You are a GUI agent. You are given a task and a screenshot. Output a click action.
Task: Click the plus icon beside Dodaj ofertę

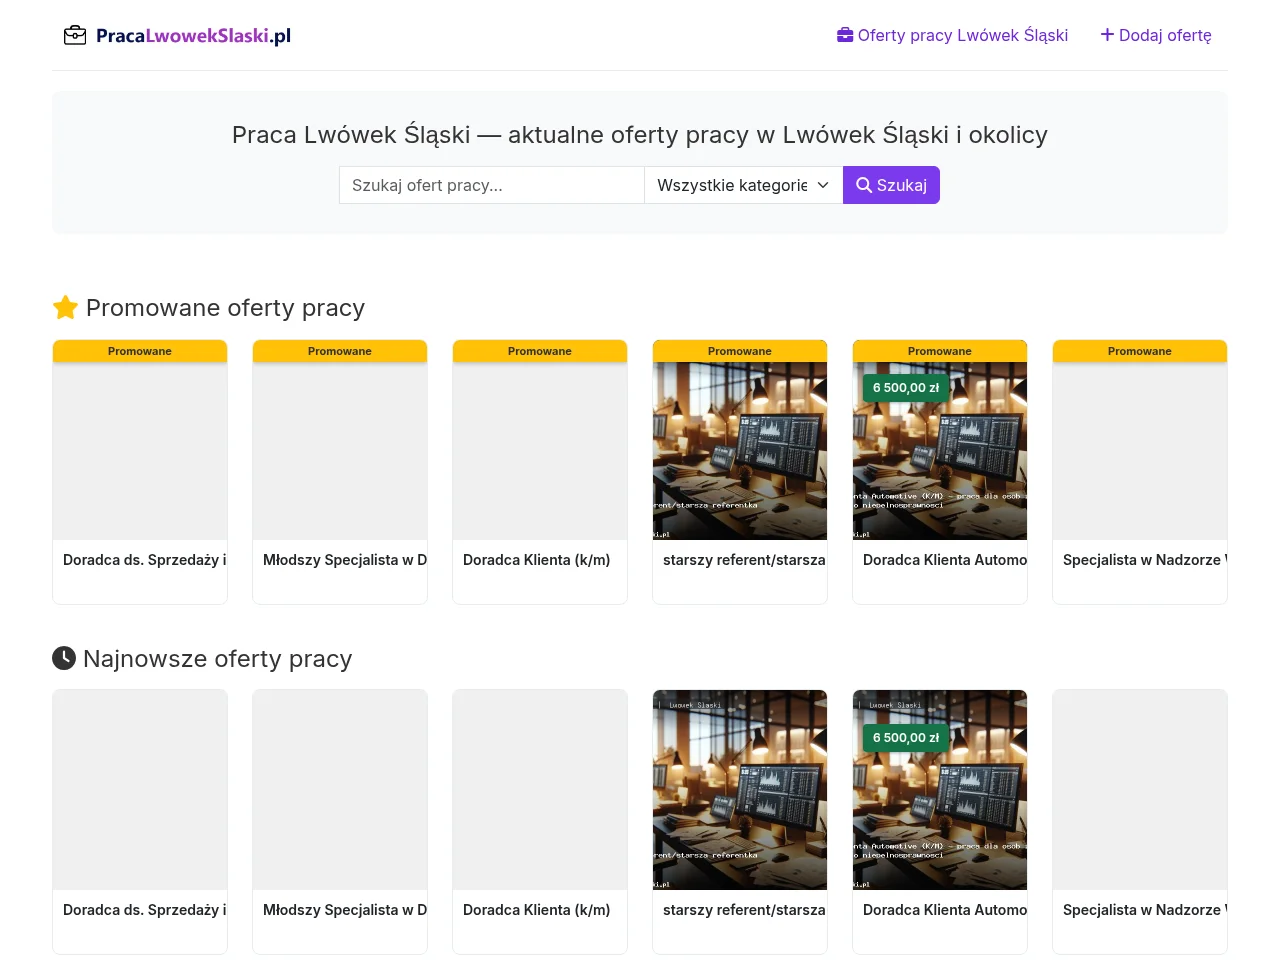(x=1107, y=35)
